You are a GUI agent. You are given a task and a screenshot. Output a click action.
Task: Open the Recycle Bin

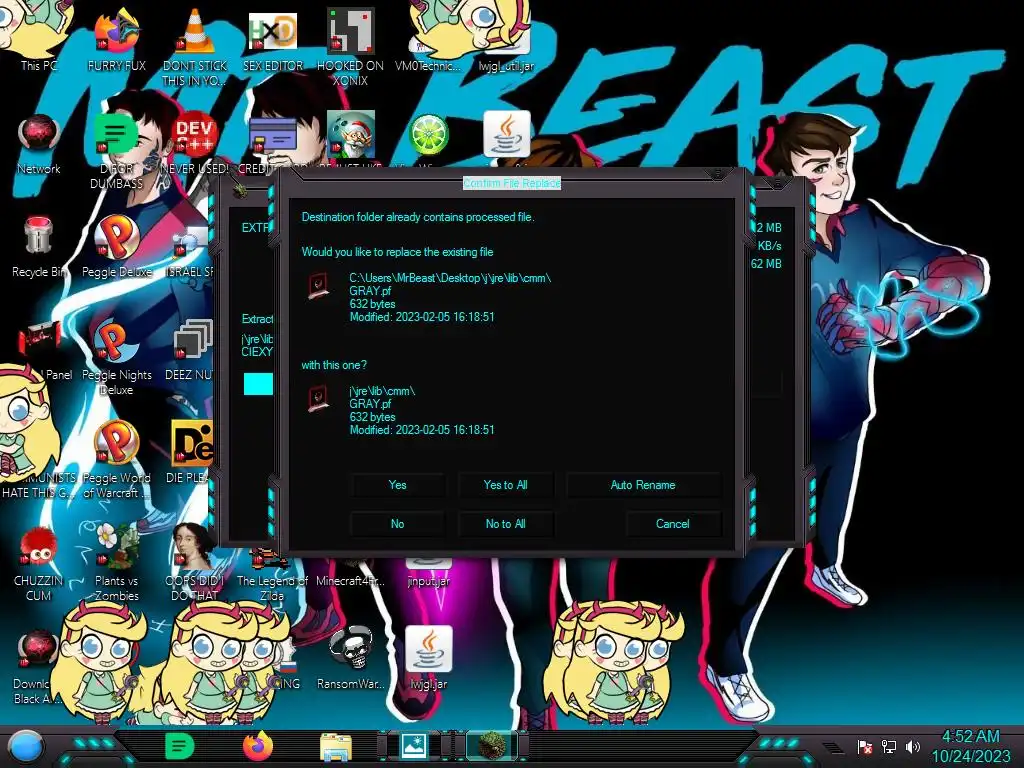click(39, 247)
